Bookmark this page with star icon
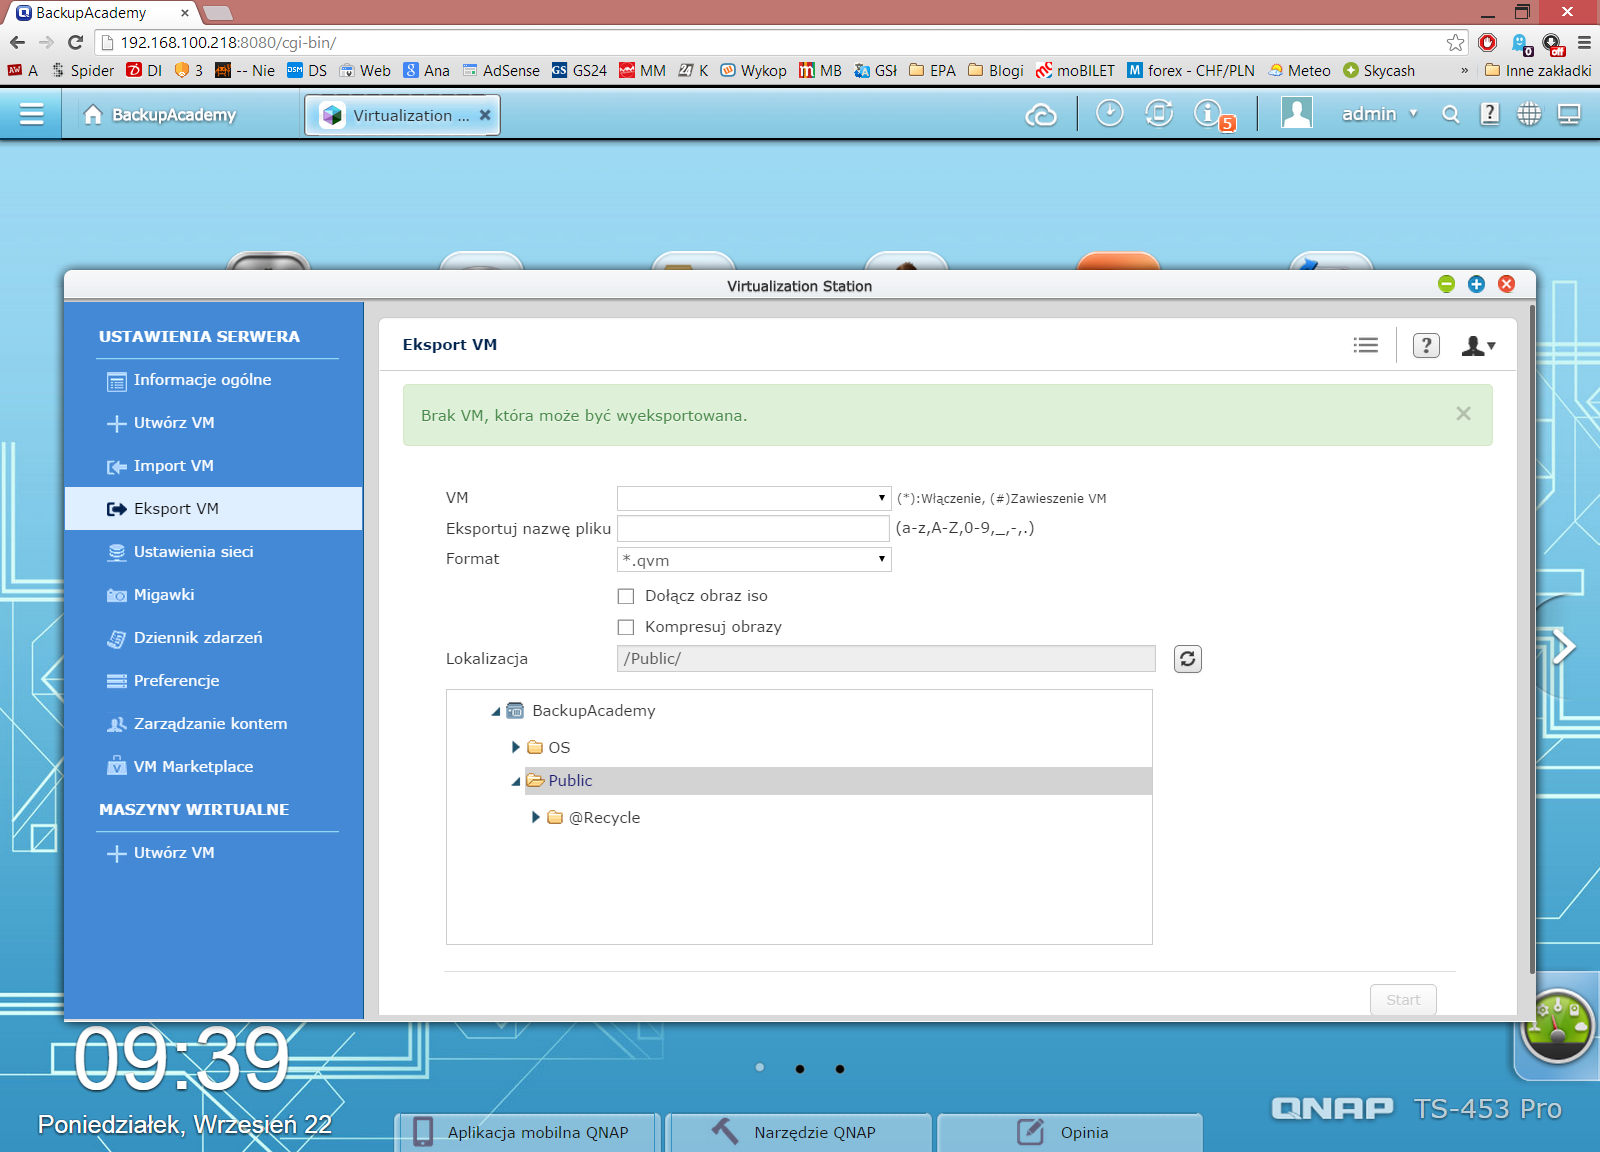This screenshot has height=1152, width=1600. pos(1455,42)
